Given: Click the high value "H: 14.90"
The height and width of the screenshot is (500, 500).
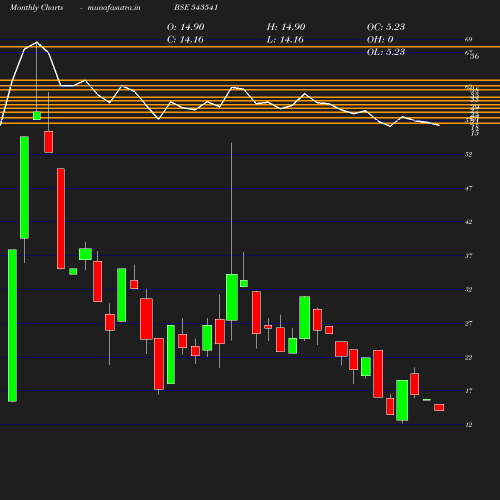Looking at the screenshot, I should (286, 27).
